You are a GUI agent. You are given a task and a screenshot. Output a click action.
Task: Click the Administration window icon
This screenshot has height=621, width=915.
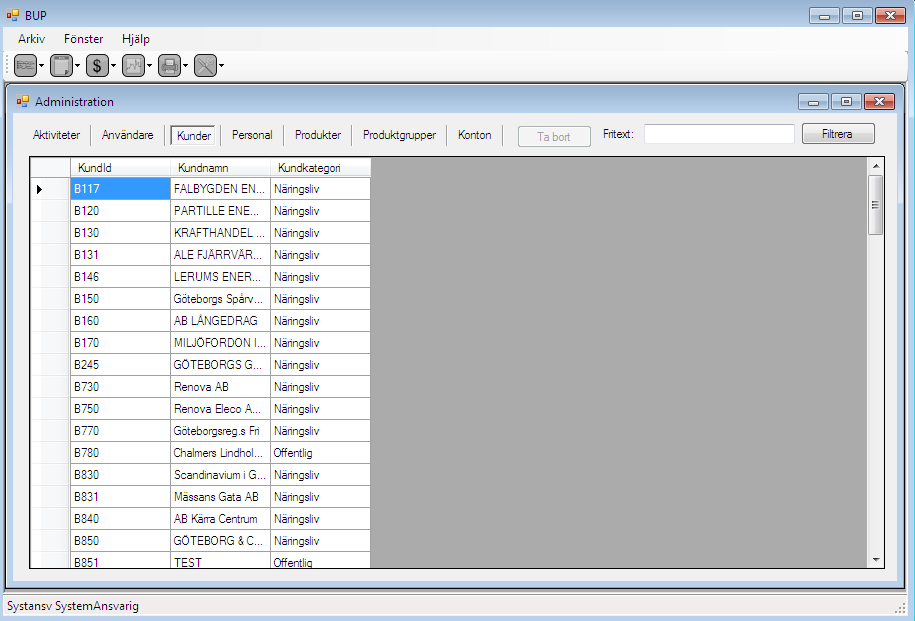pos(23,102)
